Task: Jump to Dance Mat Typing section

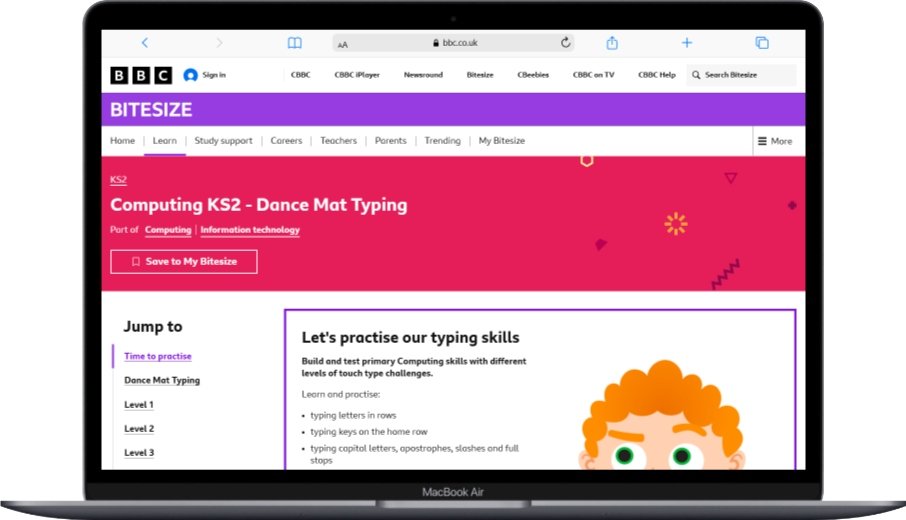Action: point(162,380)
